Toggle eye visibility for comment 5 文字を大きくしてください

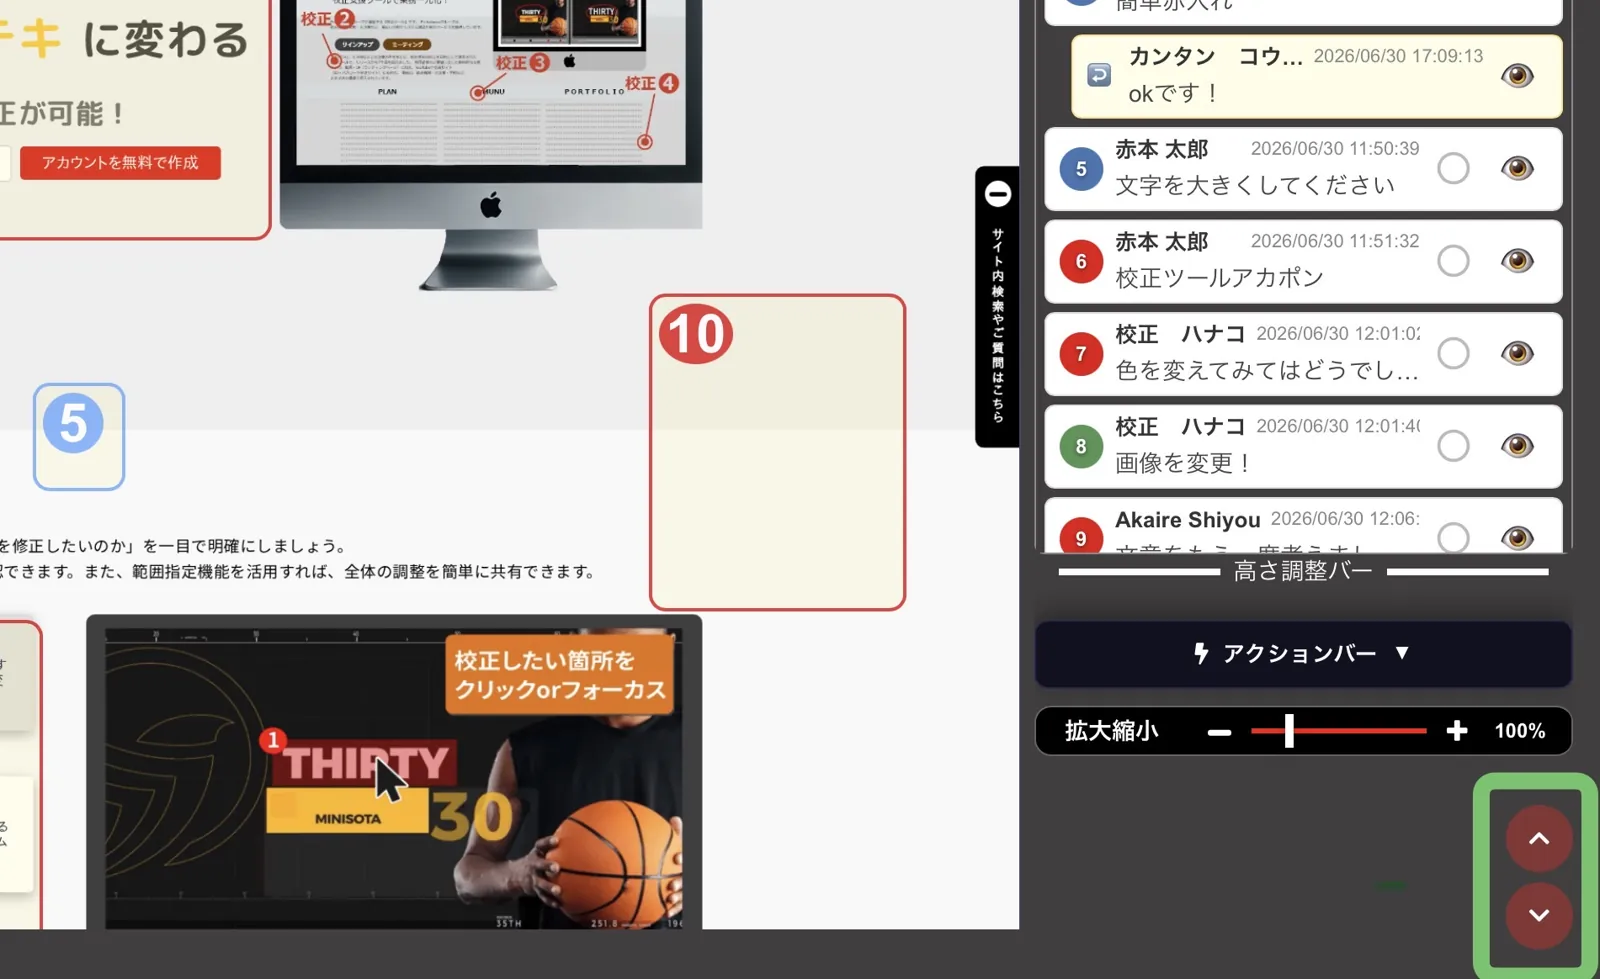coord(1517,168)
